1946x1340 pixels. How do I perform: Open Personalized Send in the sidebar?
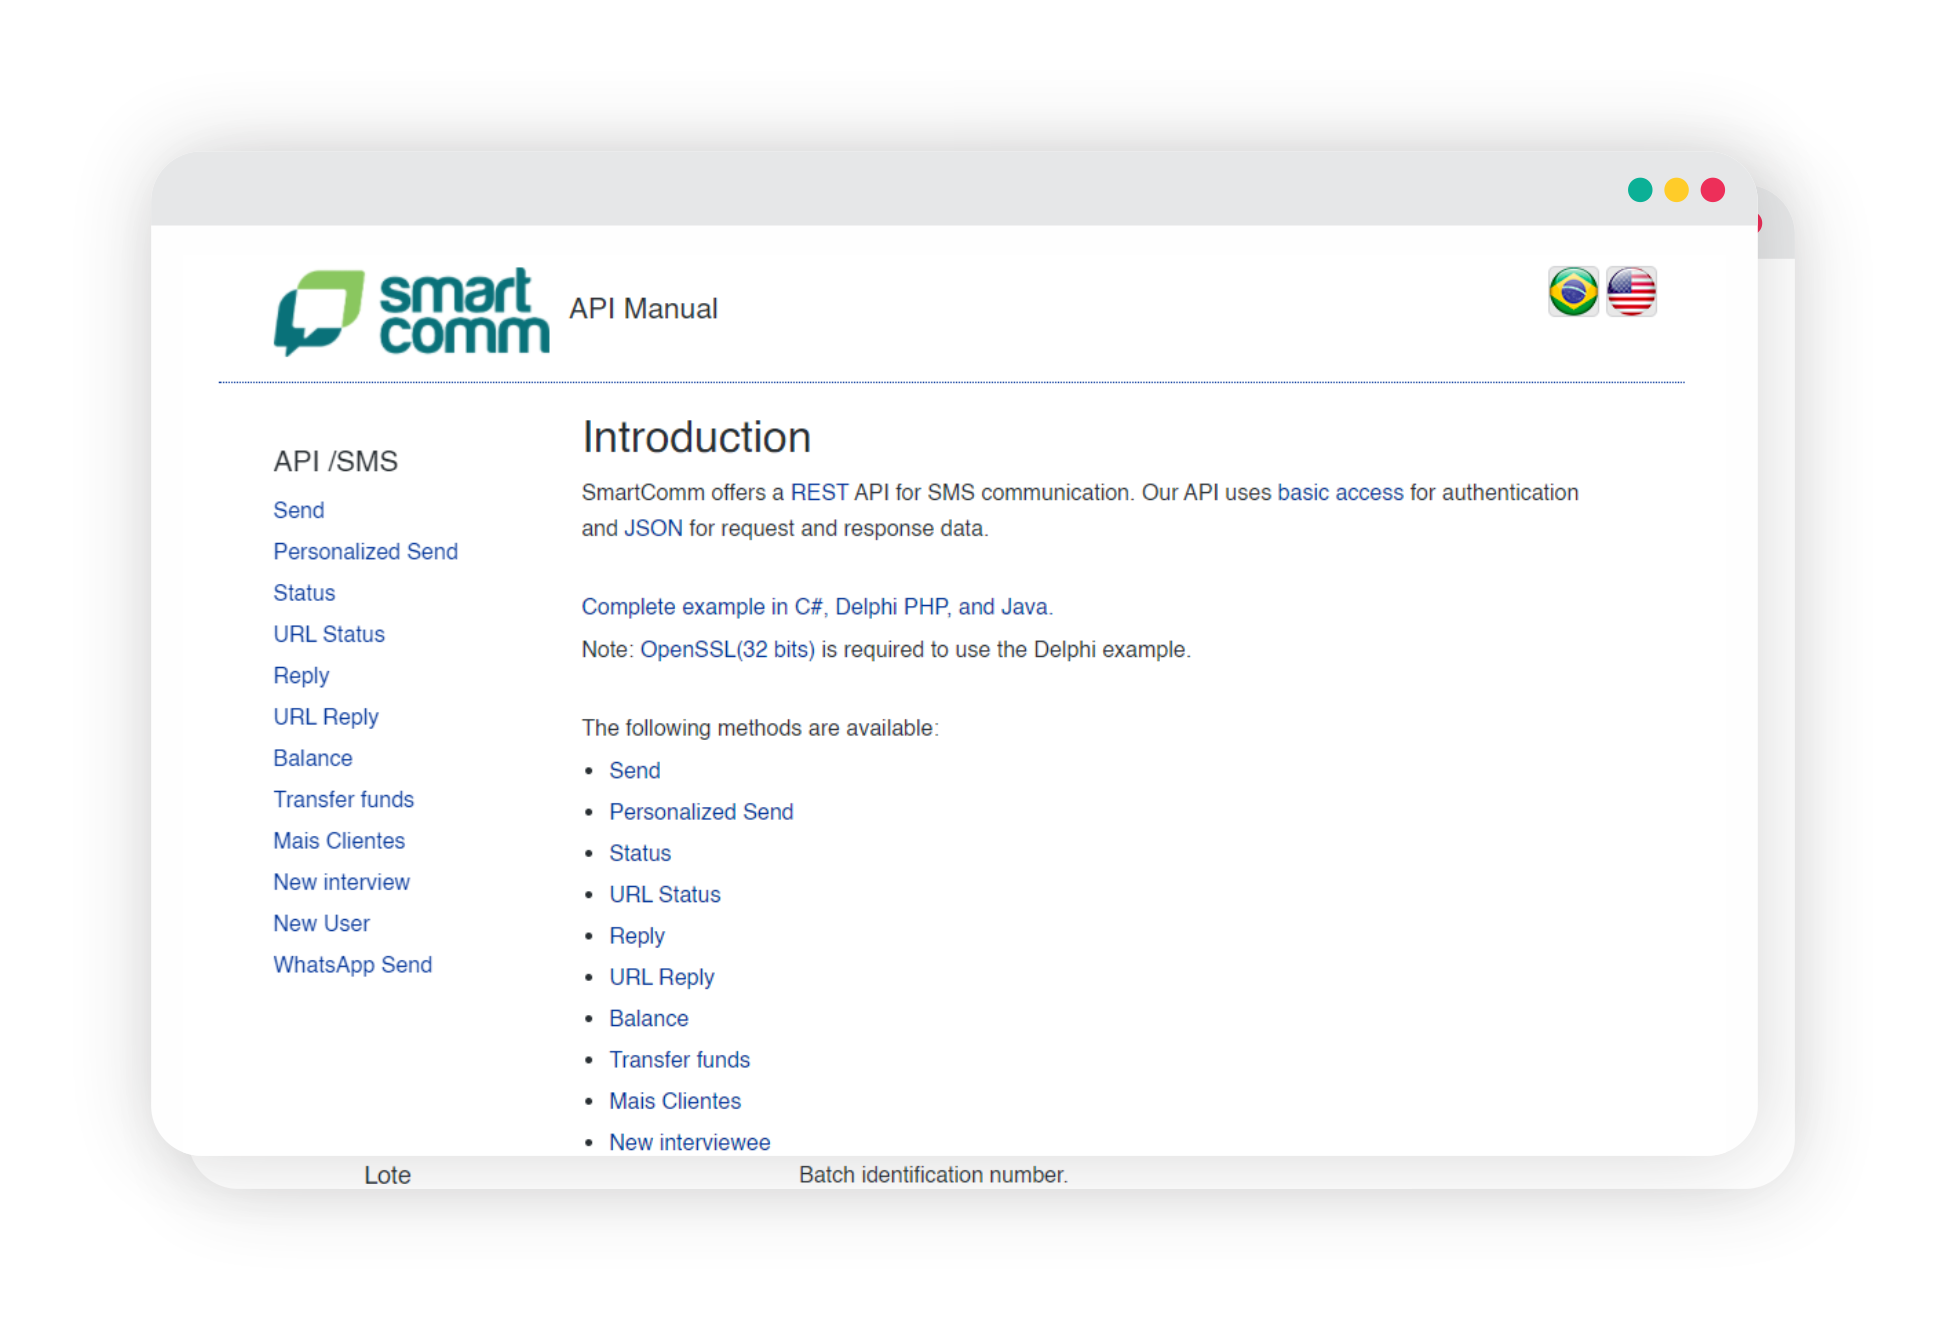coord(365,551)
